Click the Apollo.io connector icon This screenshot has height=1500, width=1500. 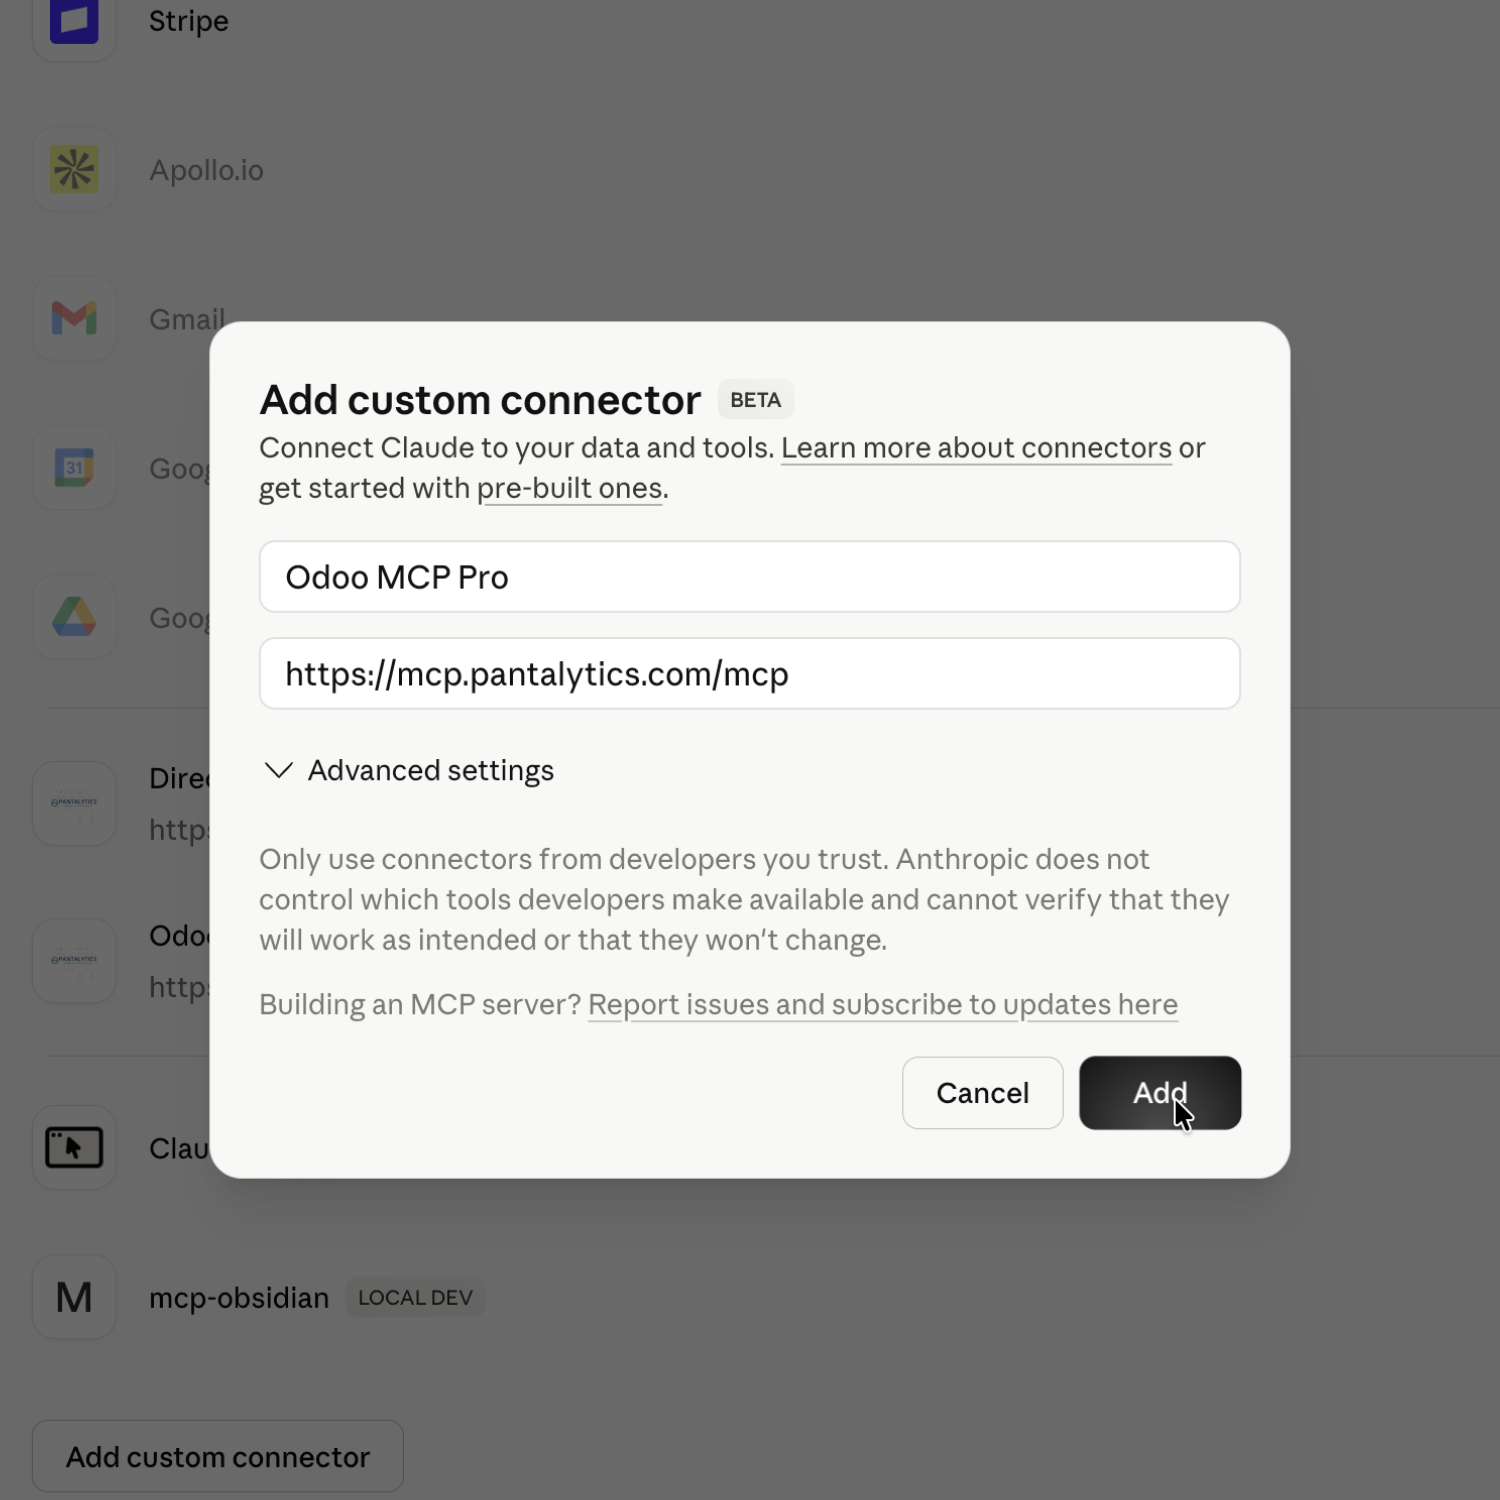tap(74, 170)
